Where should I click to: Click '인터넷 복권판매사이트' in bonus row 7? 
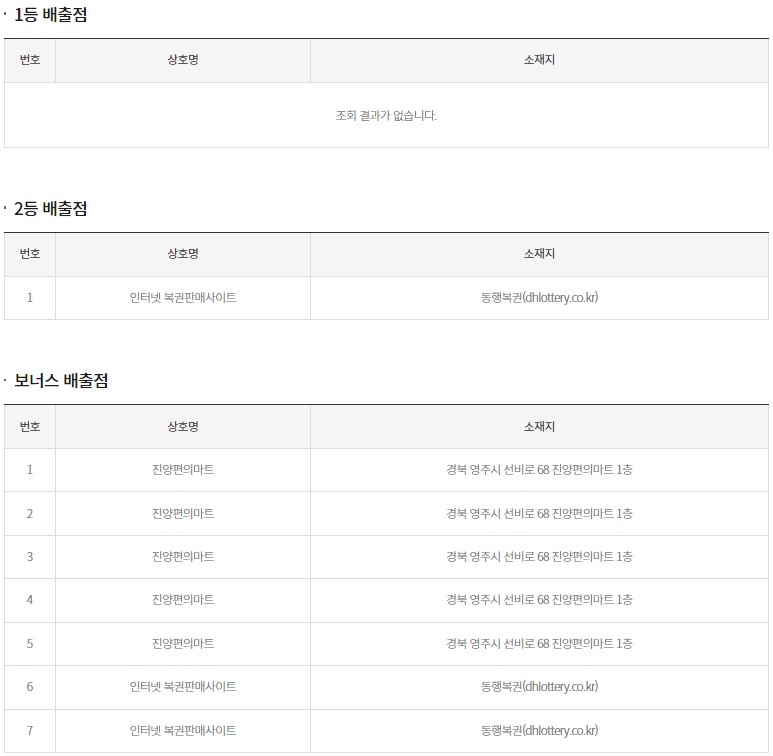point(183,730)
